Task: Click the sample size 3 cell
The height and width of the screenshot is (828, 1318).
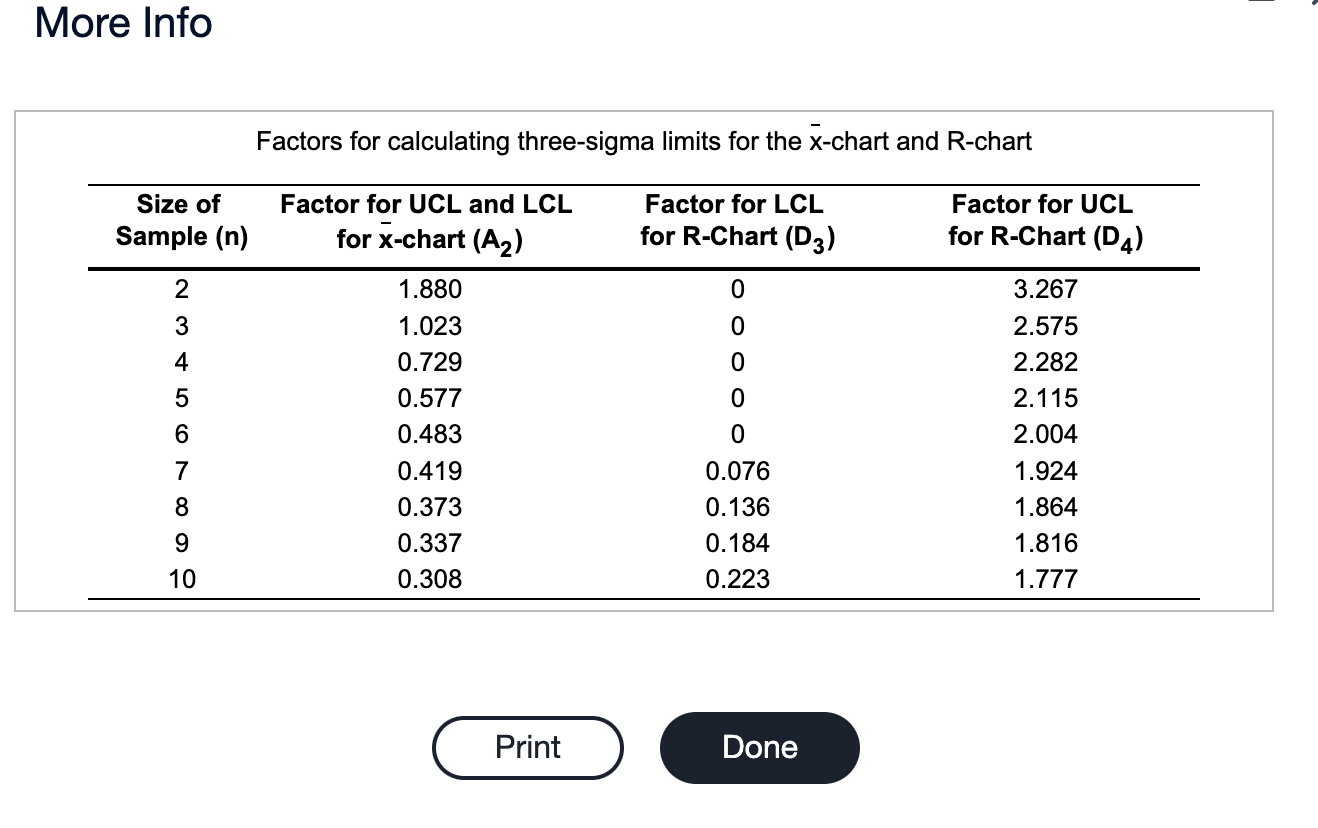Action: [x=181, y=325]
